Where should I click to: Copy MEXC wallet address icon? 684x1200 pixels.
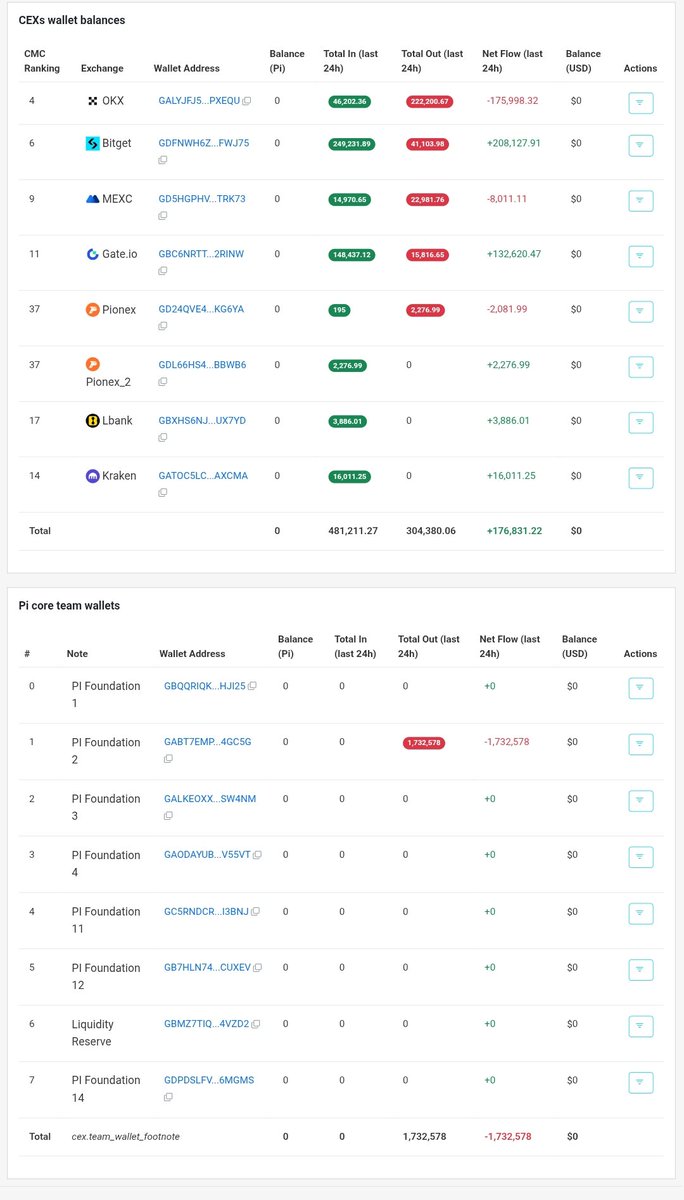pos(164,216)
